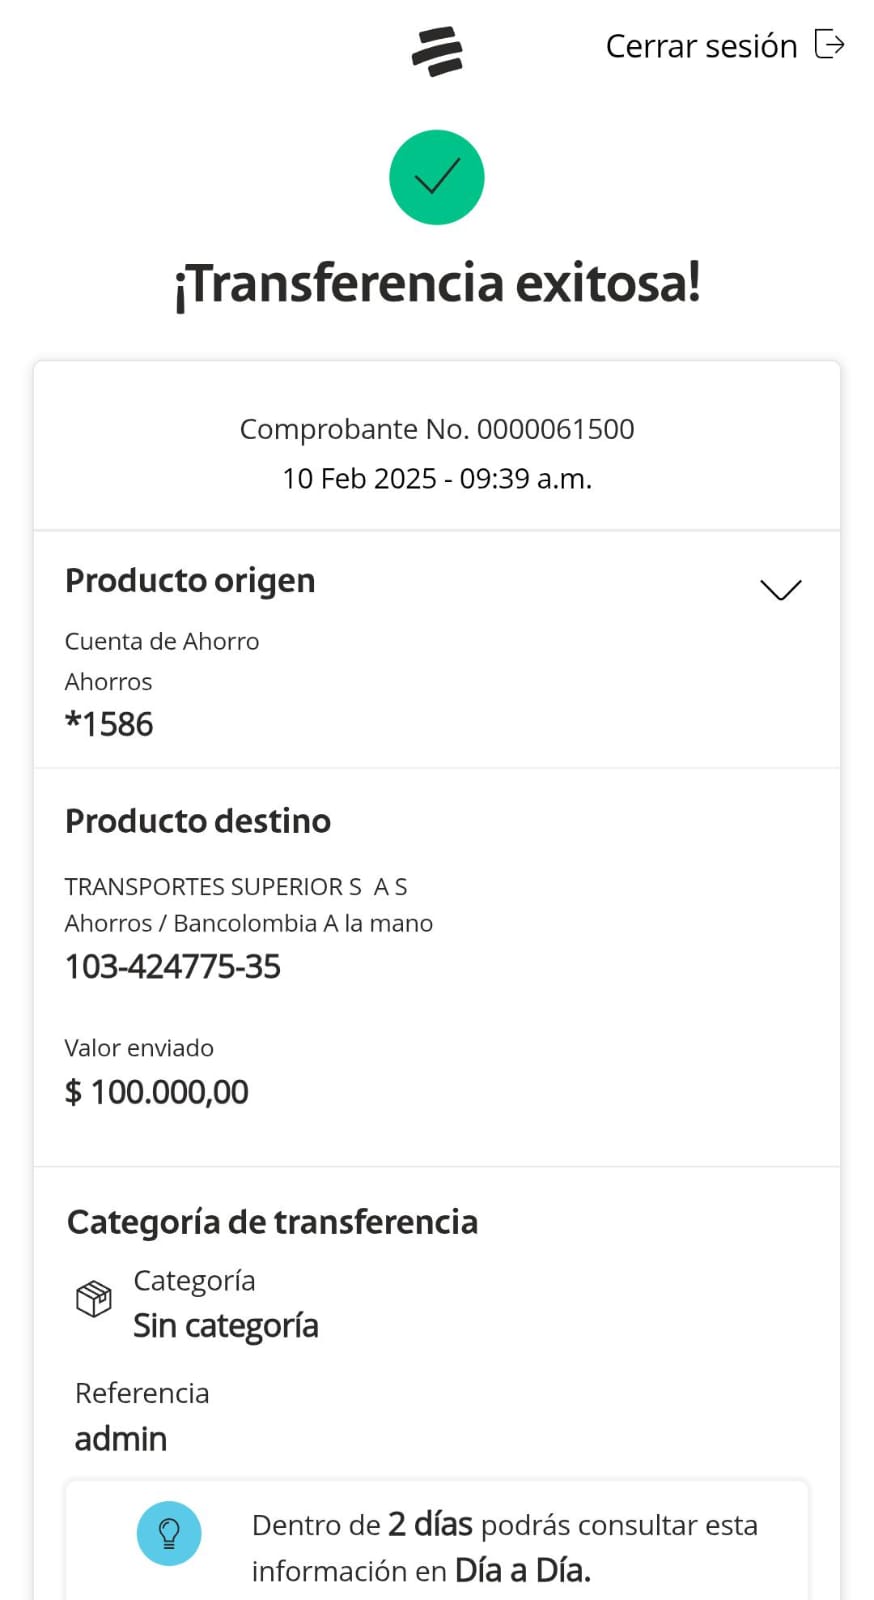Viewport: 874px width, 1600px height.
Task: Click the blue lightbulb tip icon
Action: [x=169, y=1533]
